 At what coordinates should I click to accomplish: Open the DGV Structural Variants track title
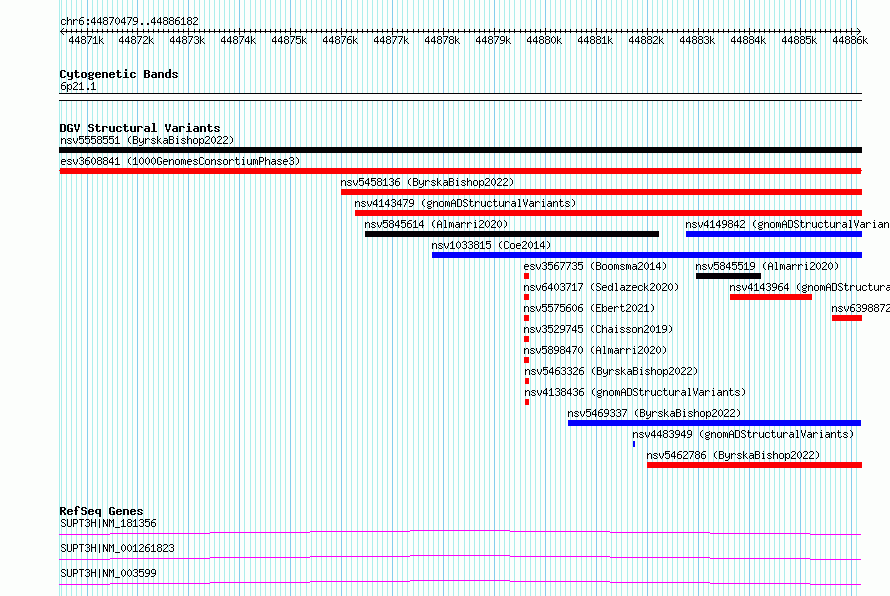140,128
